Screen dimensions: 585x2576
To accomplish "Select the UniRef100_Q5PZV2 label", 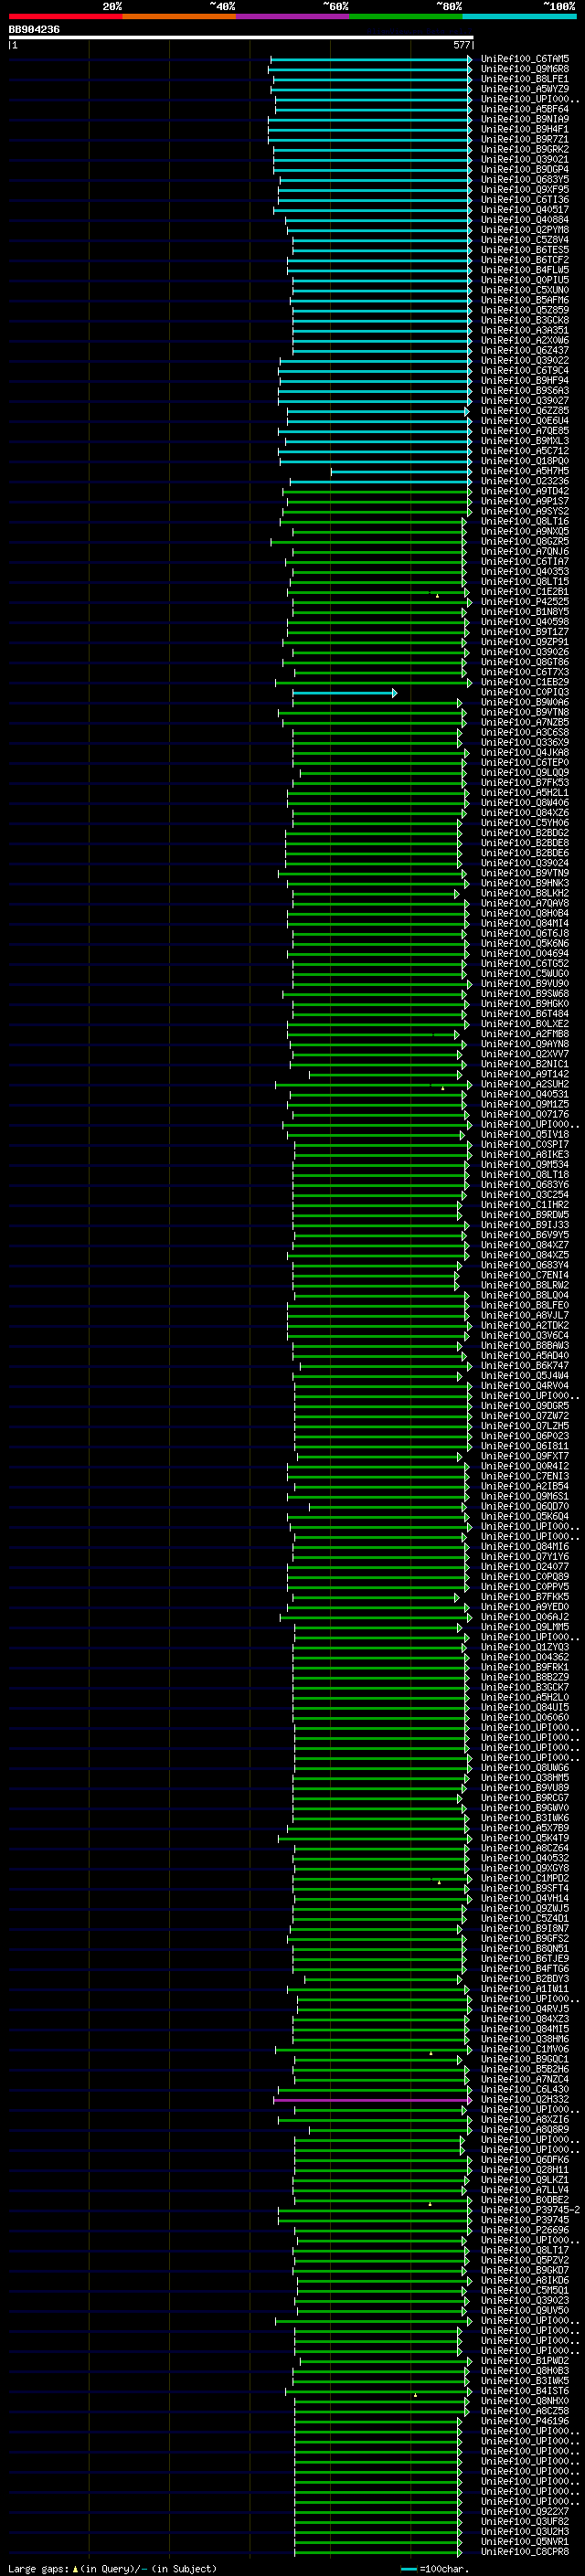I will (x=525, y=2260).
